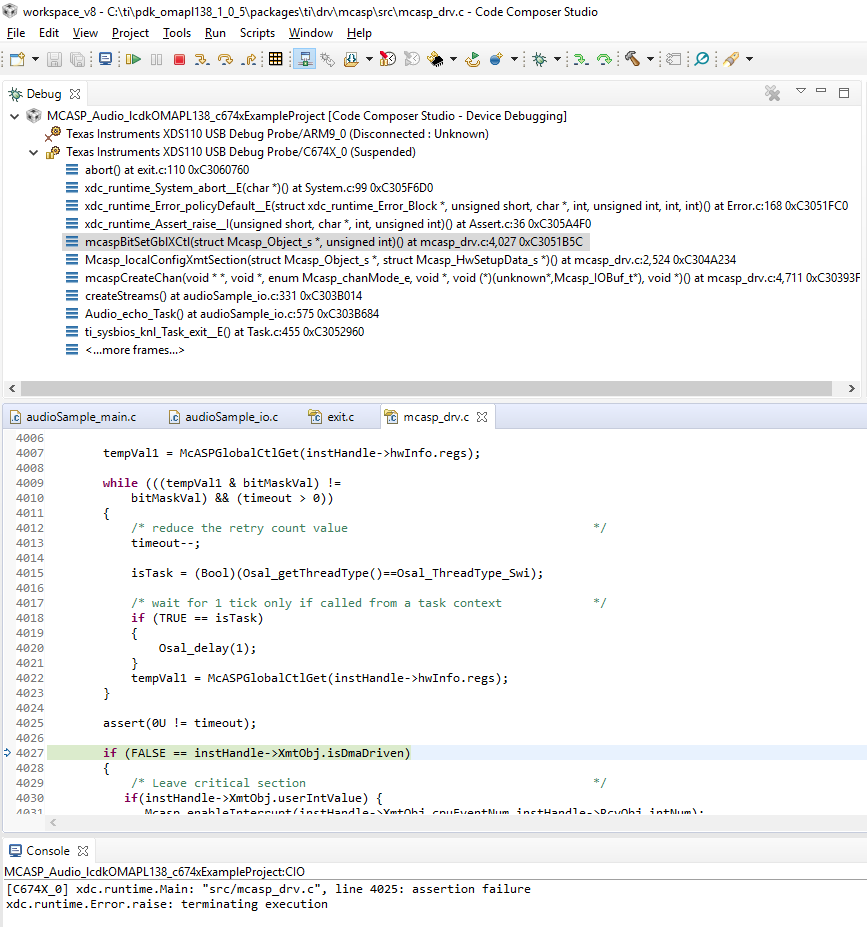This screenshot has width=867, height=927.
Task: Select the abort() at exit.c:110 stack frame
Action: pos(167,170)
